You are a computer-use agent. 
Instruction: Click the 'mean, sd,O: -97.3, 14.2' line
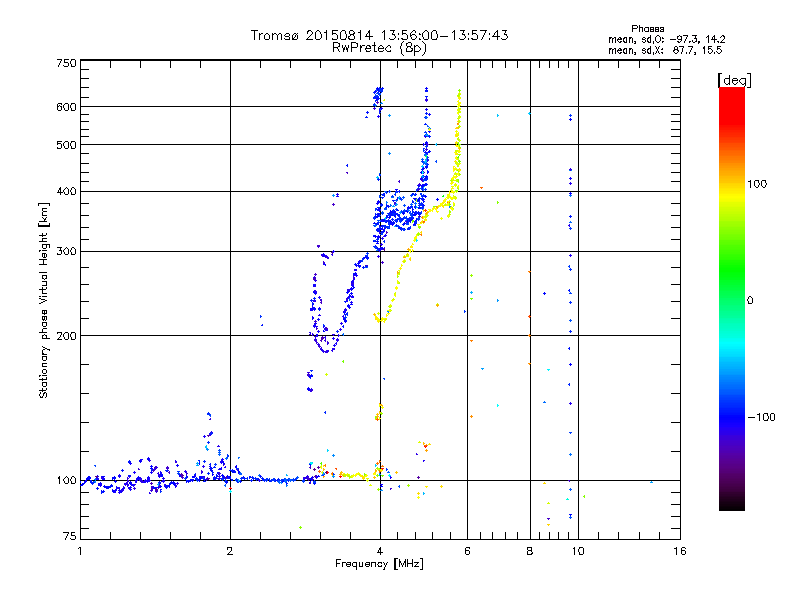666,39
